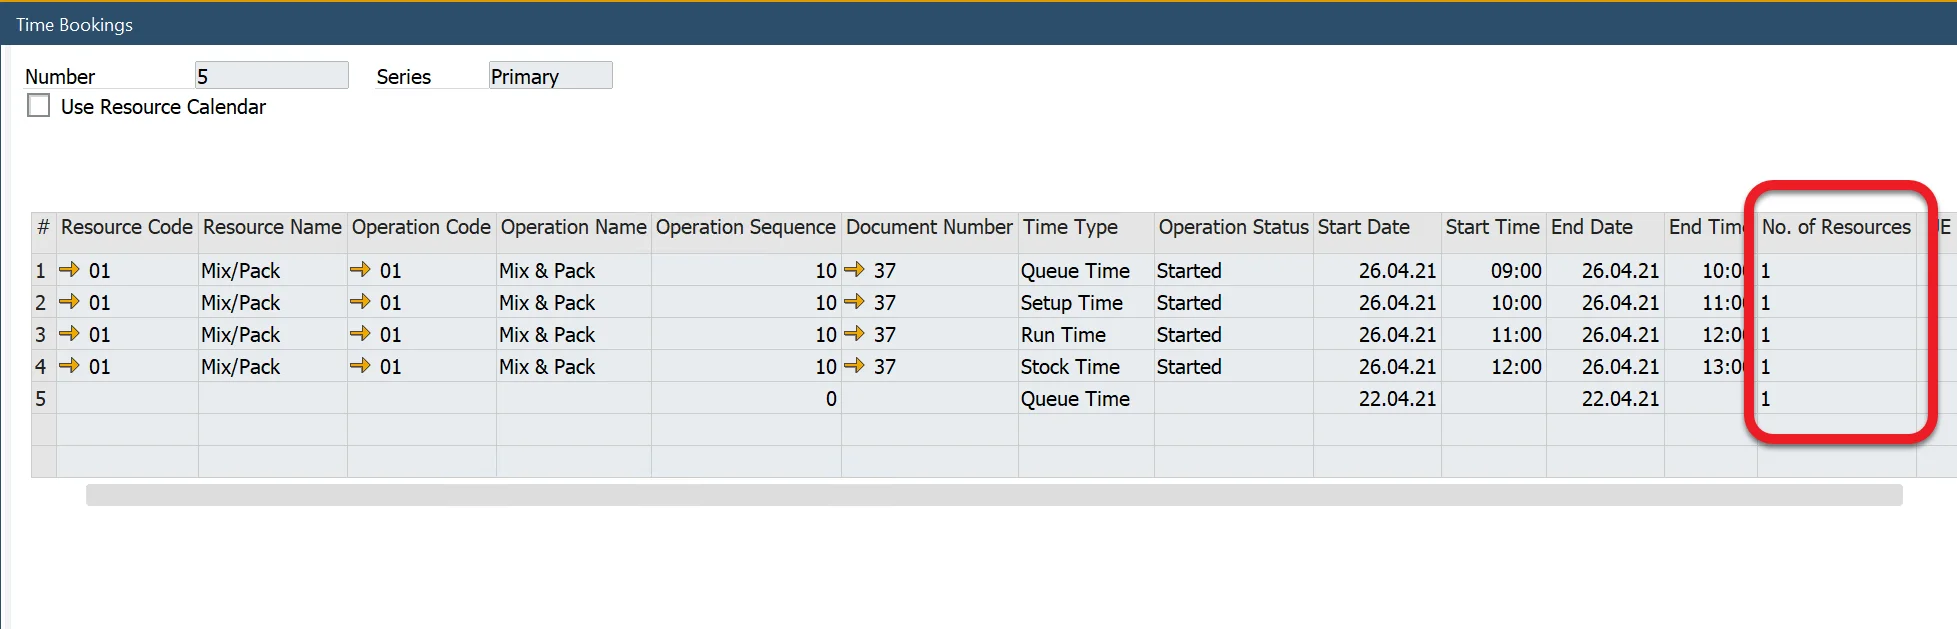Viewport: 1957px width, 629px height.
Task: Follow Resource Code link arrow in row 4
Action: (x=69, y=366)
